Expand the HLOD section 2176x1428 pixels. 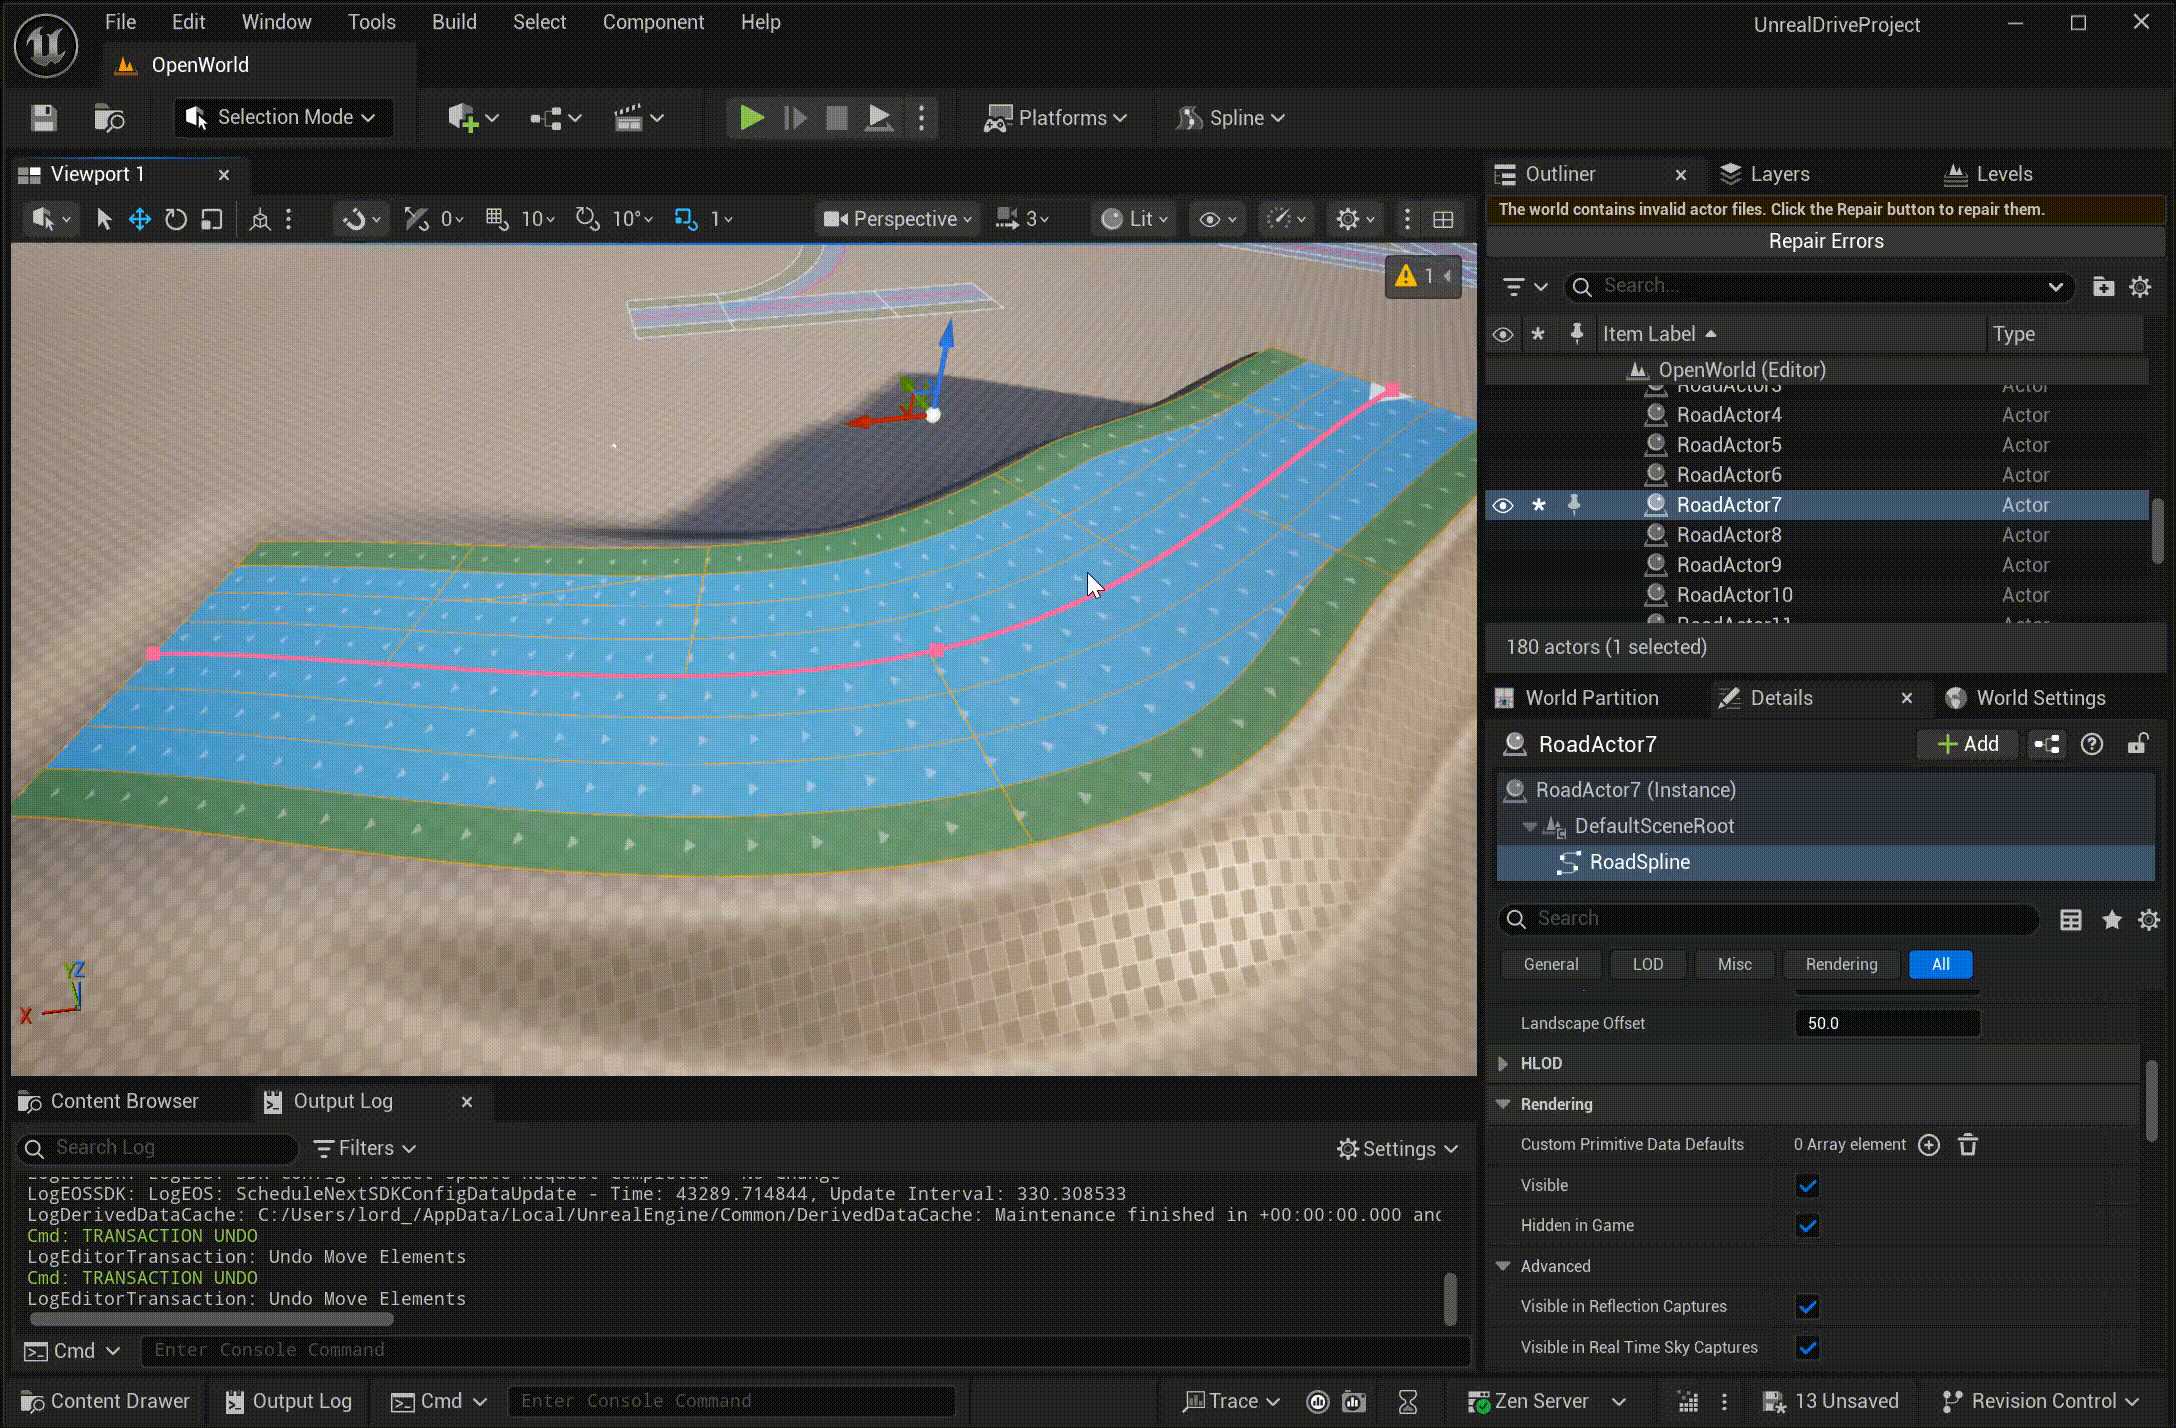coord(1503,1064)
